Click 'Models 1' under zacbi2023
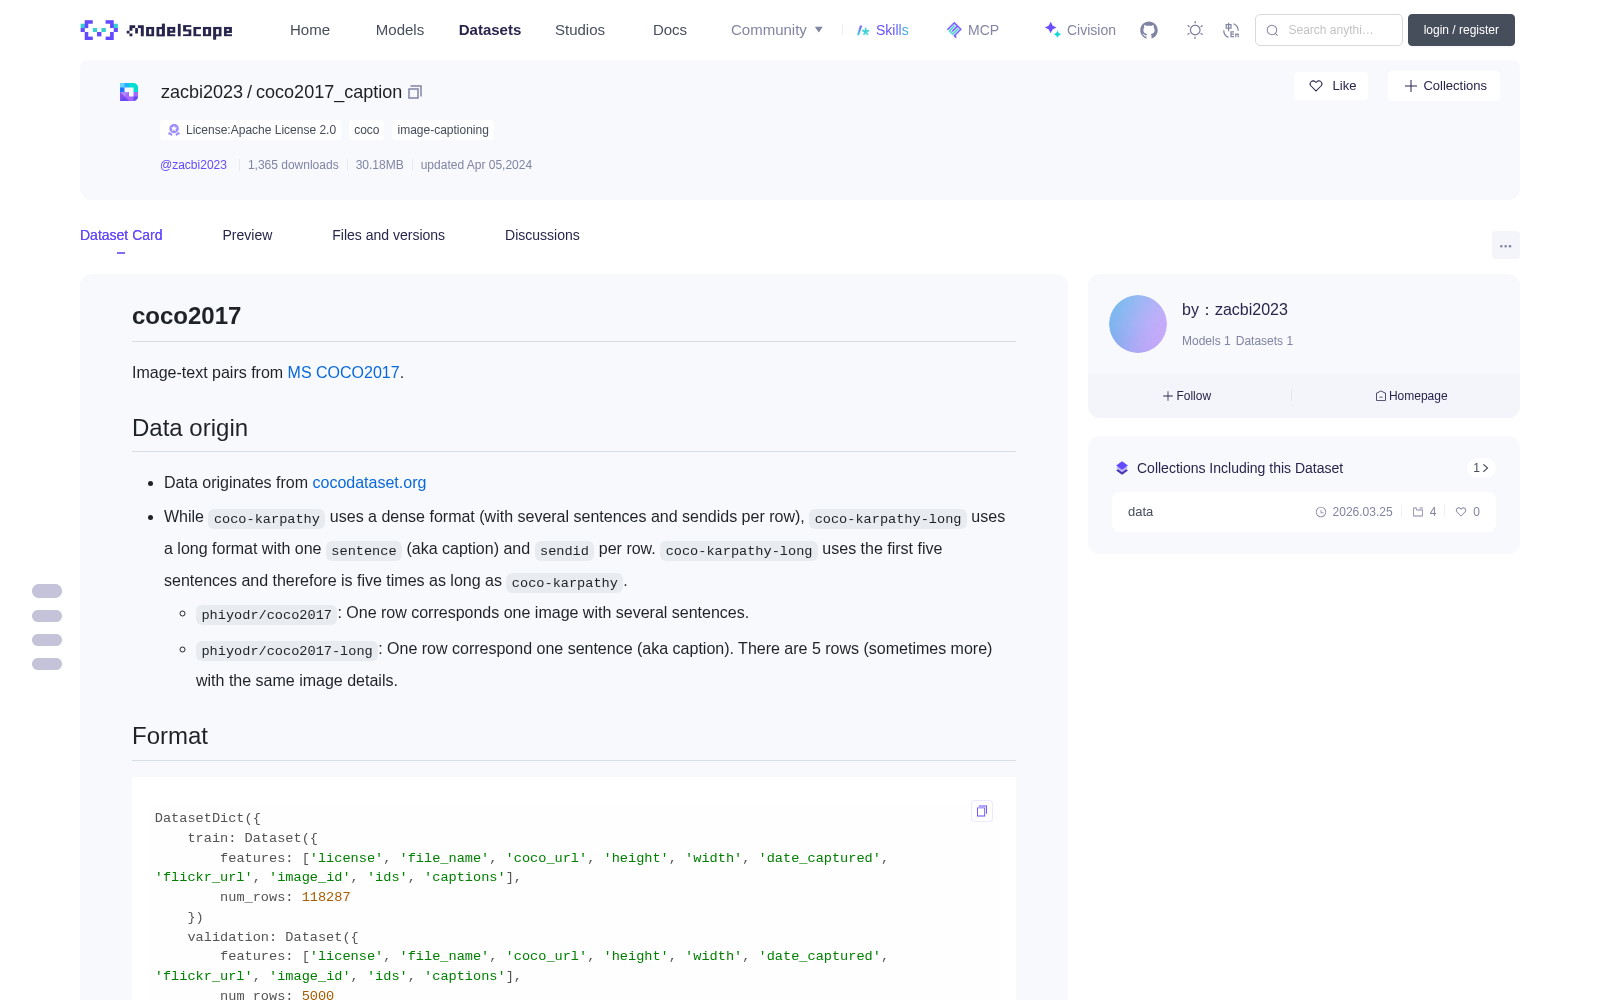The height and width of the screenshot is (1000, 1600). [x=1206, y=341]
